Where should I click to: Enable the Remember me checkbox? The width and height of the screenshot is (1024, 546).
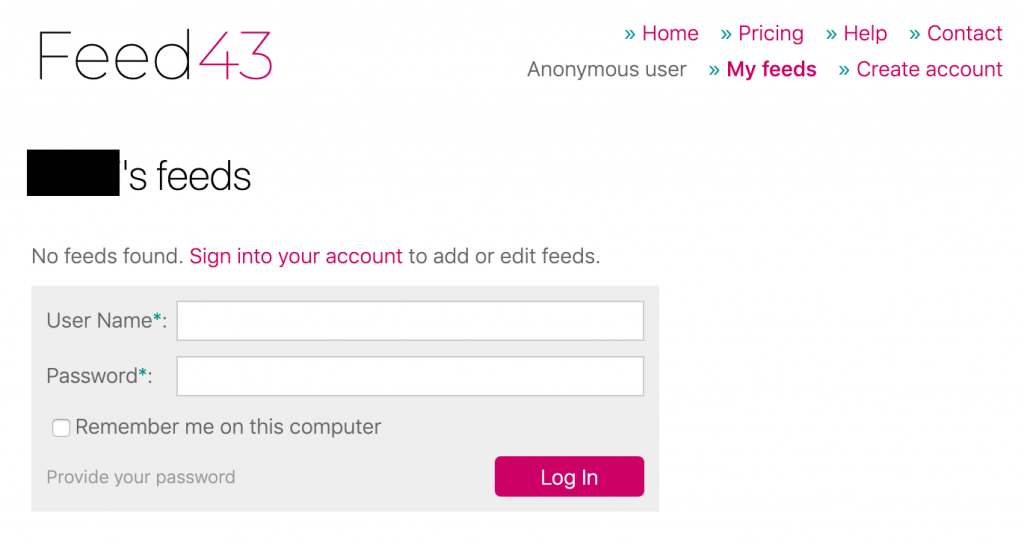coord(61,428)
